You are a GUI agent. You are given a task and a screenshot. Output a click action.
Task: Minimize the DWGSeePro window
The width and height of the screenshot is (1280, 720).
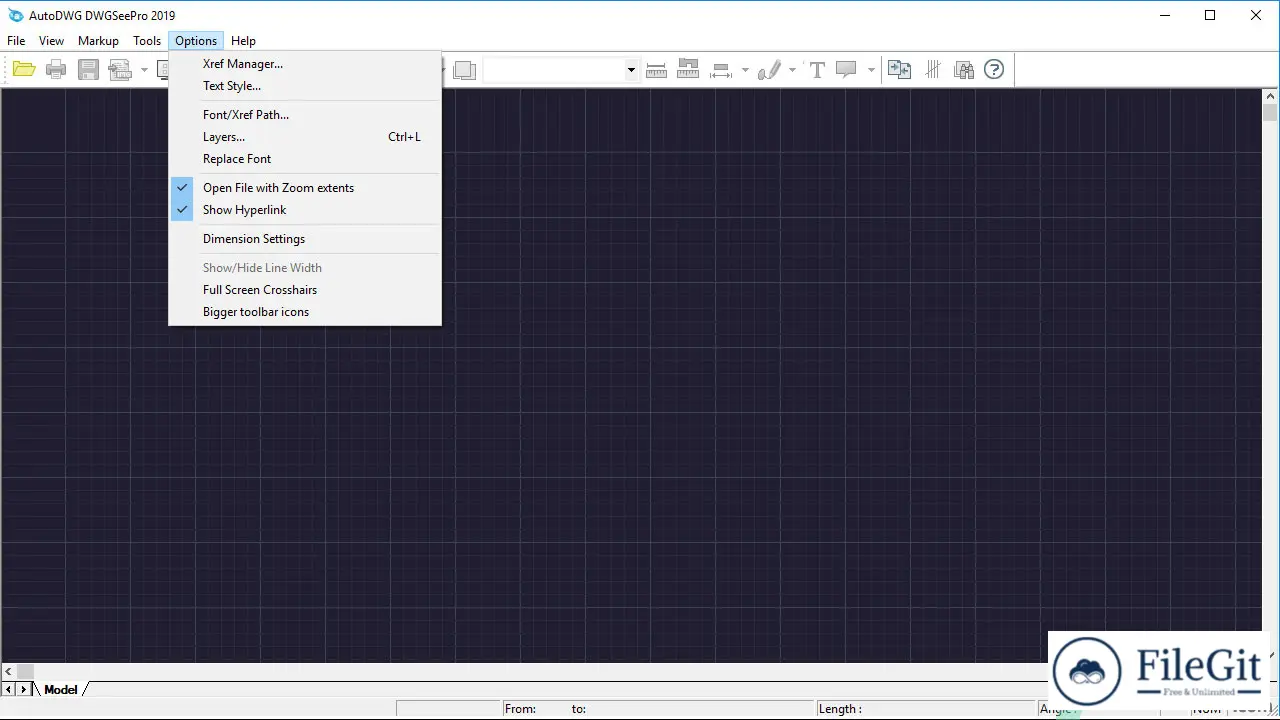(1164, 15)
